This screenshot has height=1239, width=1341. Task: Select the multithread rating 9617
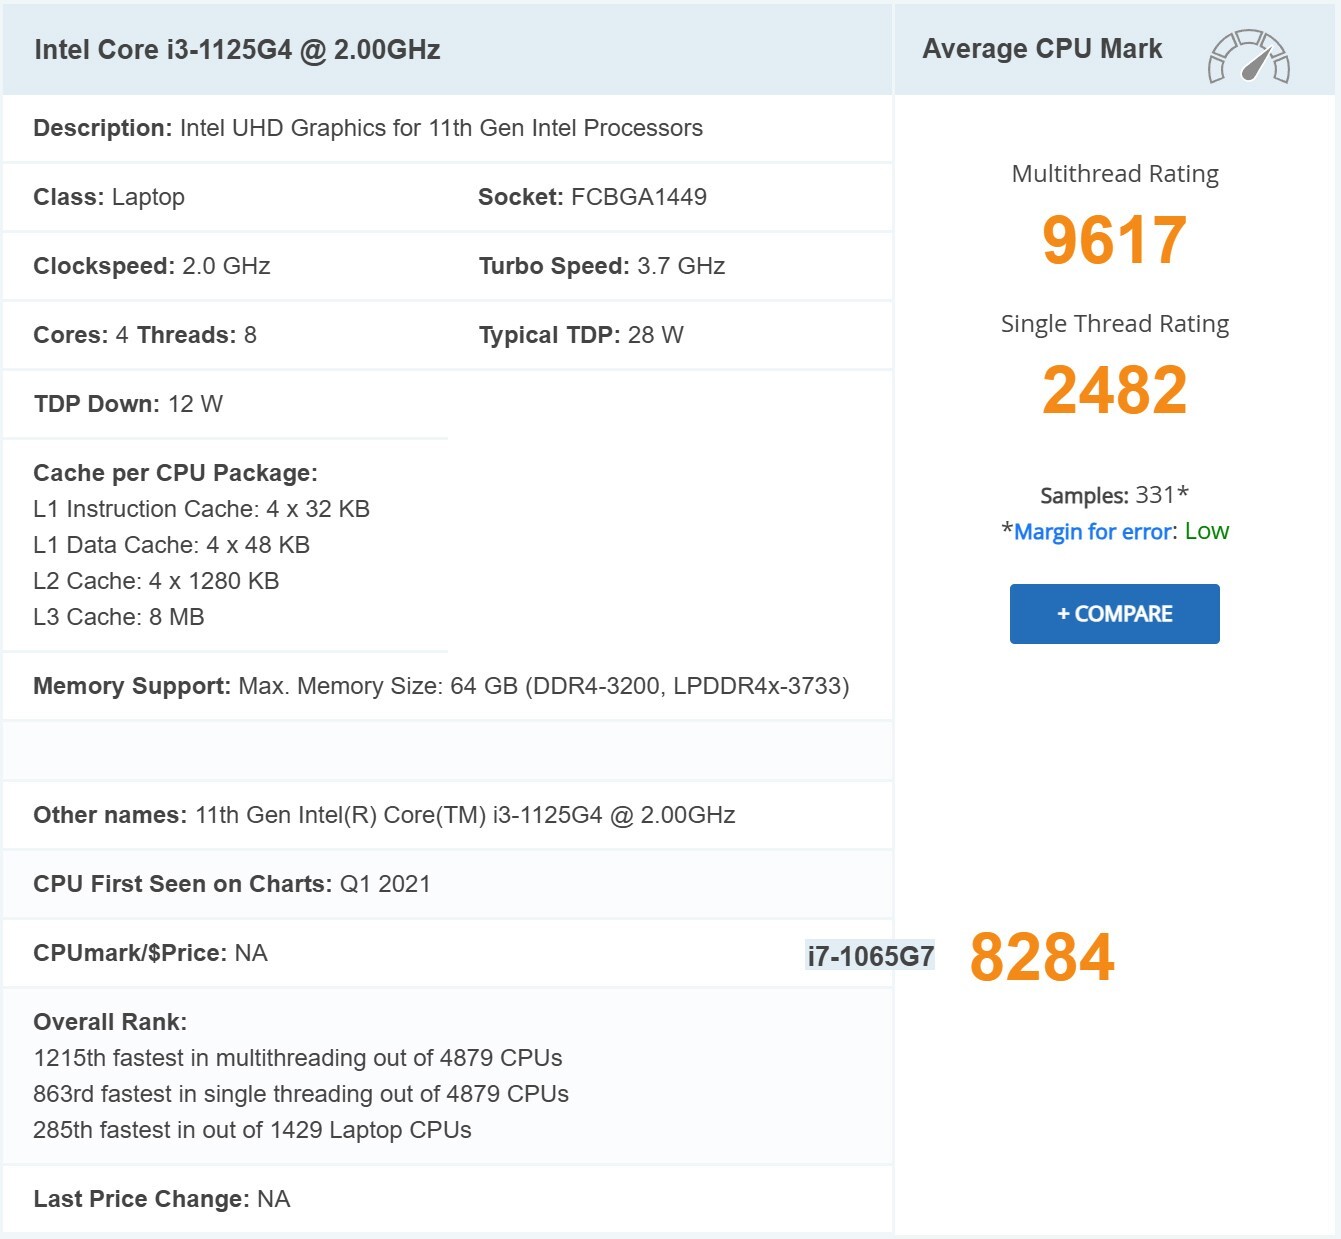click(x=1114, y=240)
